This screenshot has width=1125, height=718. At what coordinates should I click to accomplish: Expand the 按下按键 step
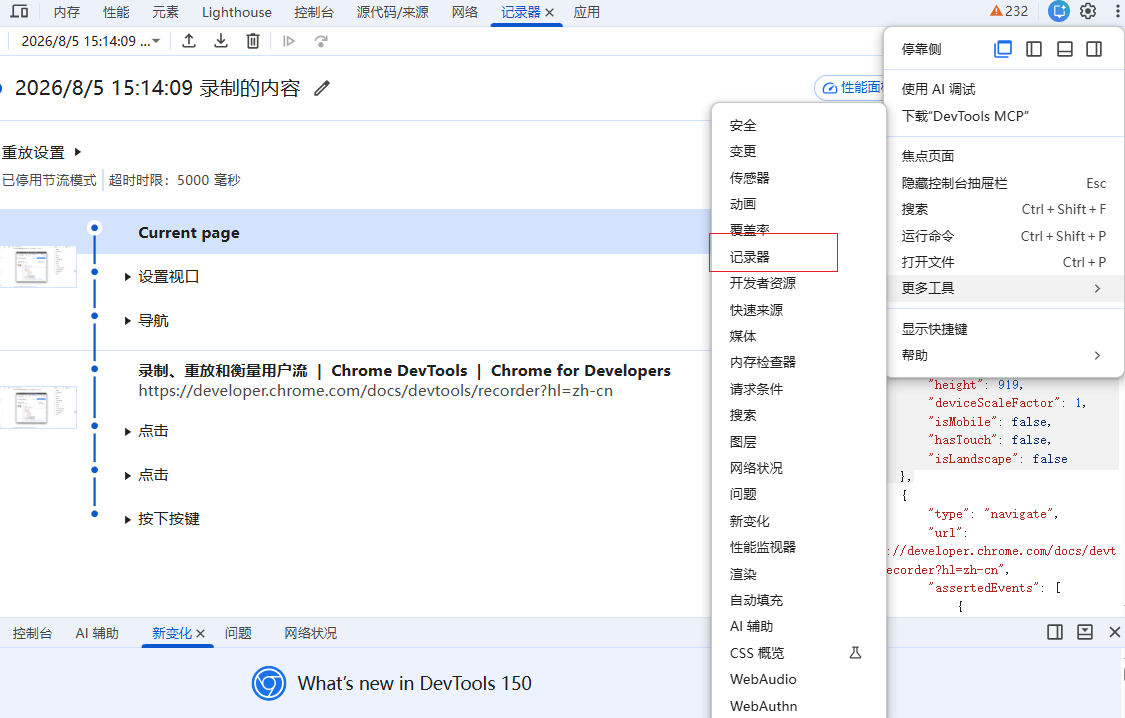tap(128, 519)
